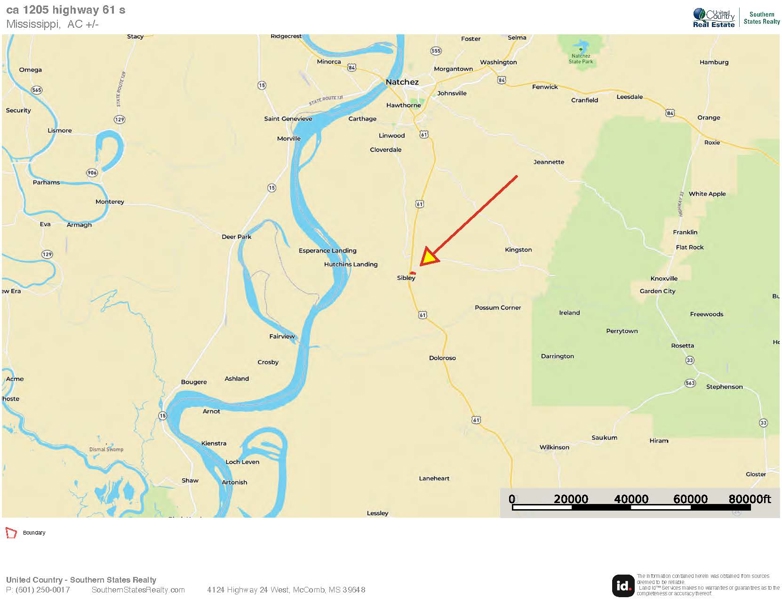Click the route 906 shield near Parhams
This screenshot has width=782, height=600.
click(x=92, y=173)
